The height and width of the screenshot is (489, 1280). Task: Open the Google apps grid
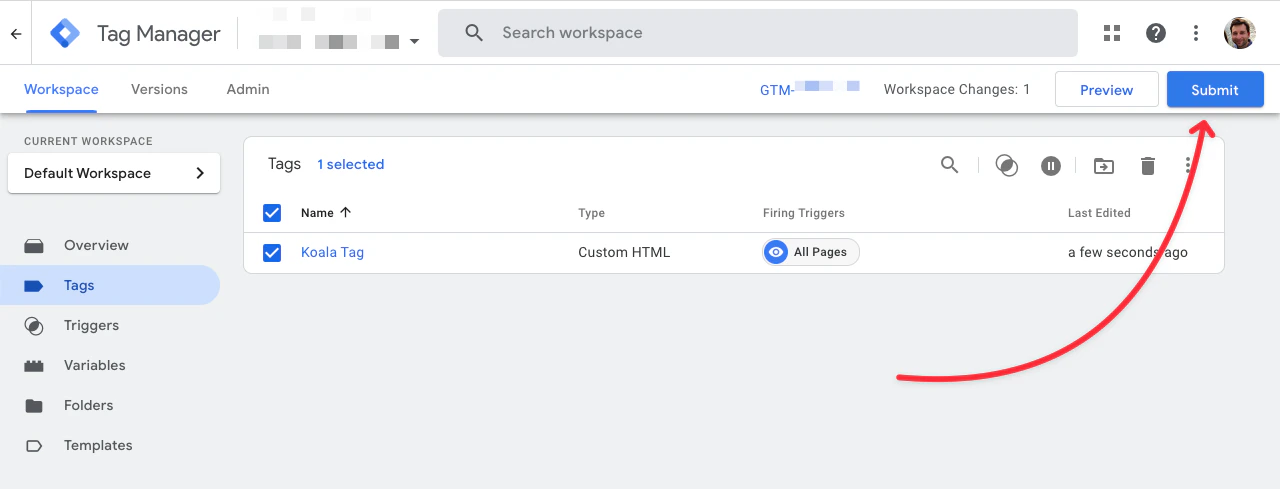pos(1112,33)
